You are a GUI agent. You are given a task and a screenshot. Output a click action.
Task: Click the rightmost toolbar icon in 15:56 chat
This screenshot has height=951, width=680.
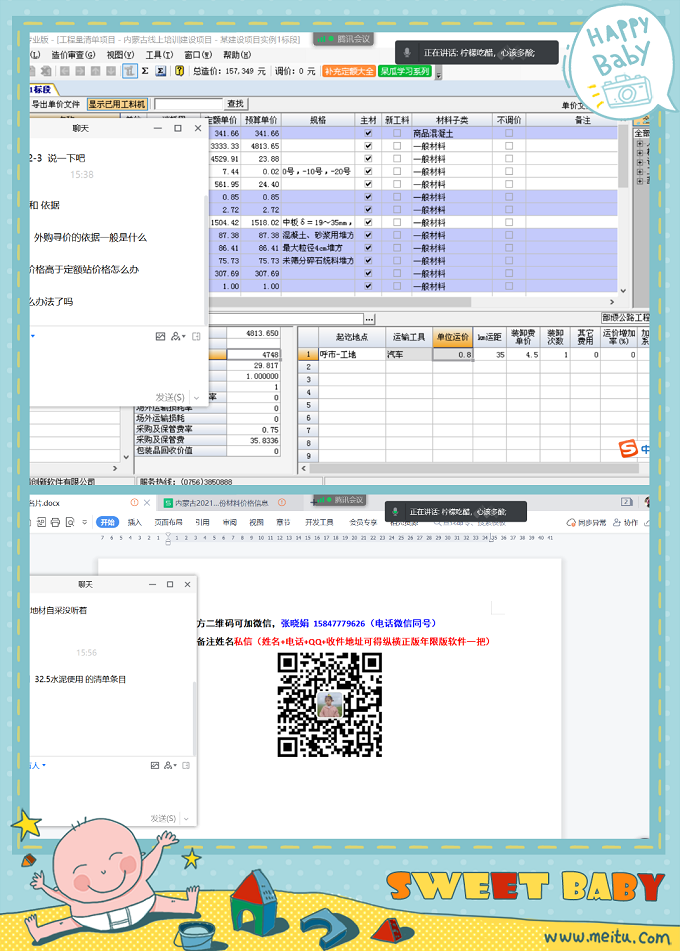coord(186,765)
